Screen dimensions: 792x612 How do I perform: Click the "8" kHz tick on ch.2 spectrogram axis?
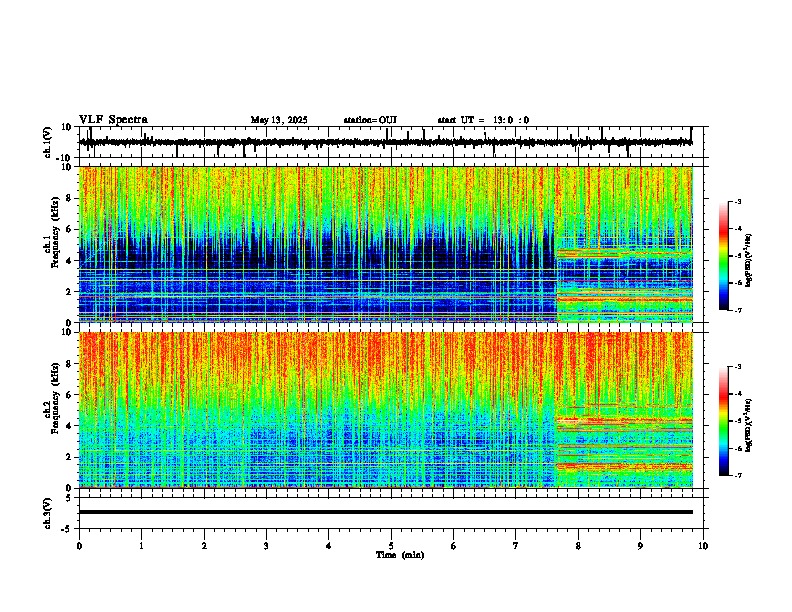[x=71, y=364]
